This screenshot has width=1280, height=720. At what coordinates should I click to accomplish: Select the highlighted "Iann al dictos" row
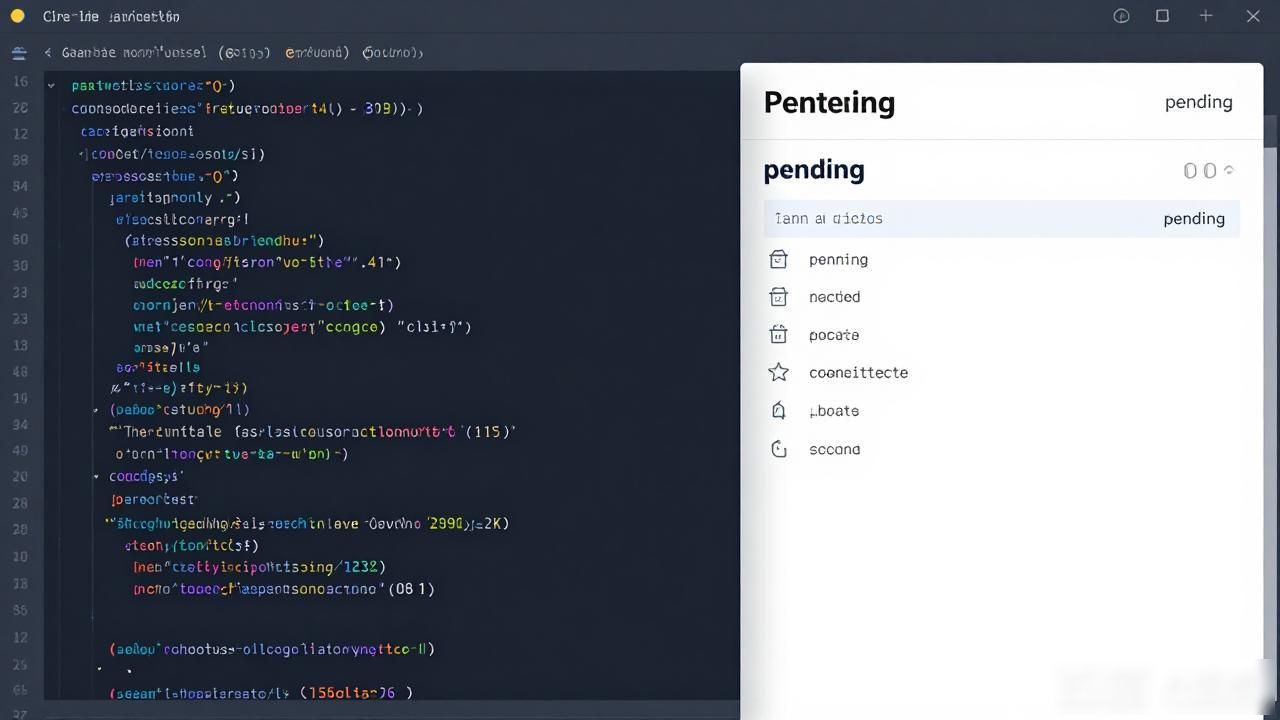click(1001, 219)
